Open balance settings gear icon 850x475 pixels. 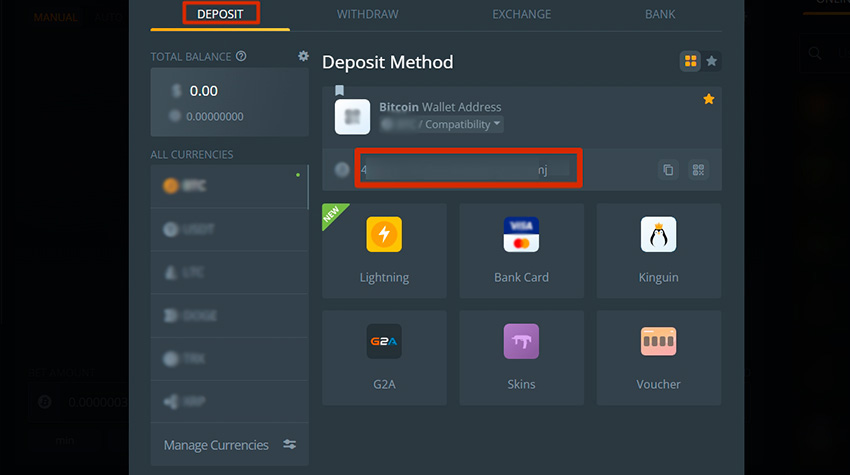303,57
